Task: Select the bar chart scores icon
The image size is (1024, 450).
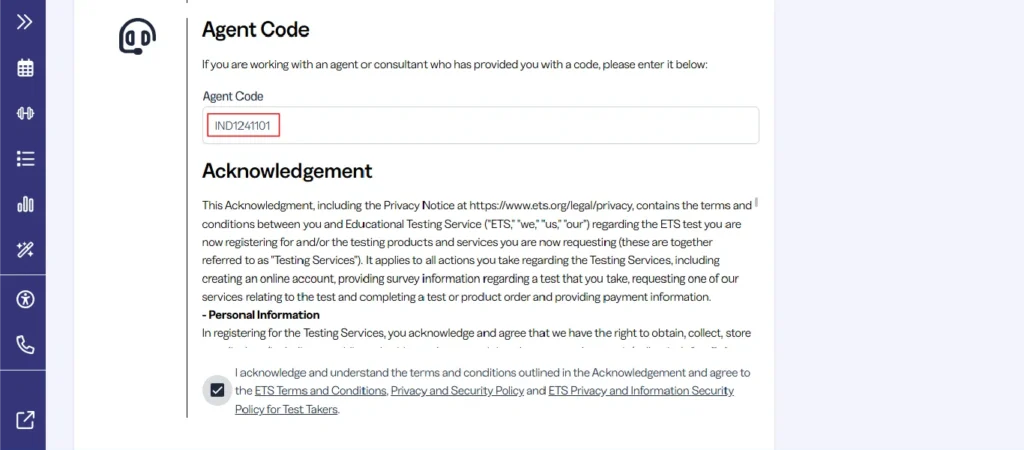Action: 25,204
